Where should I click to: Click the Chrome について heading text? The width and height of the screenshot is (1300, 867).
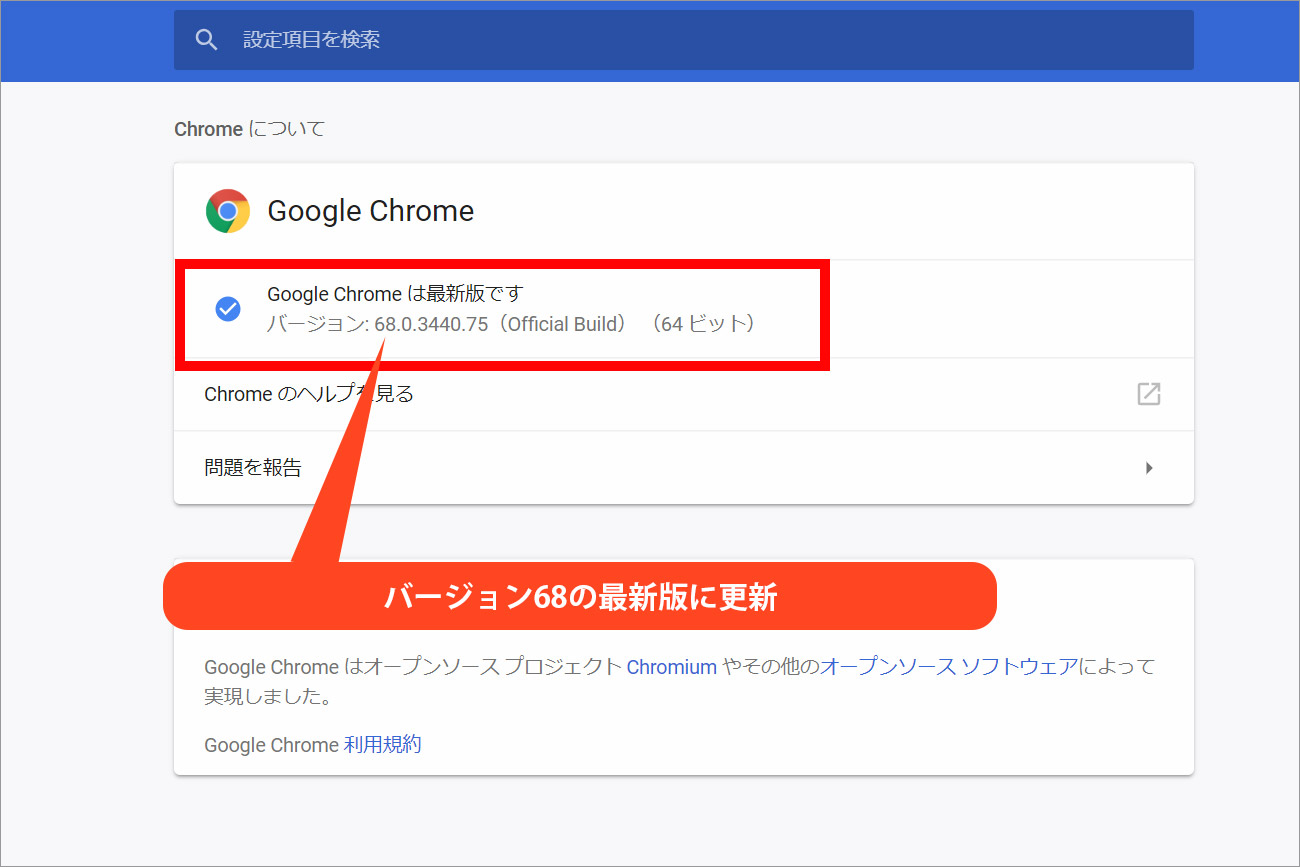click(x=249, y=129)
